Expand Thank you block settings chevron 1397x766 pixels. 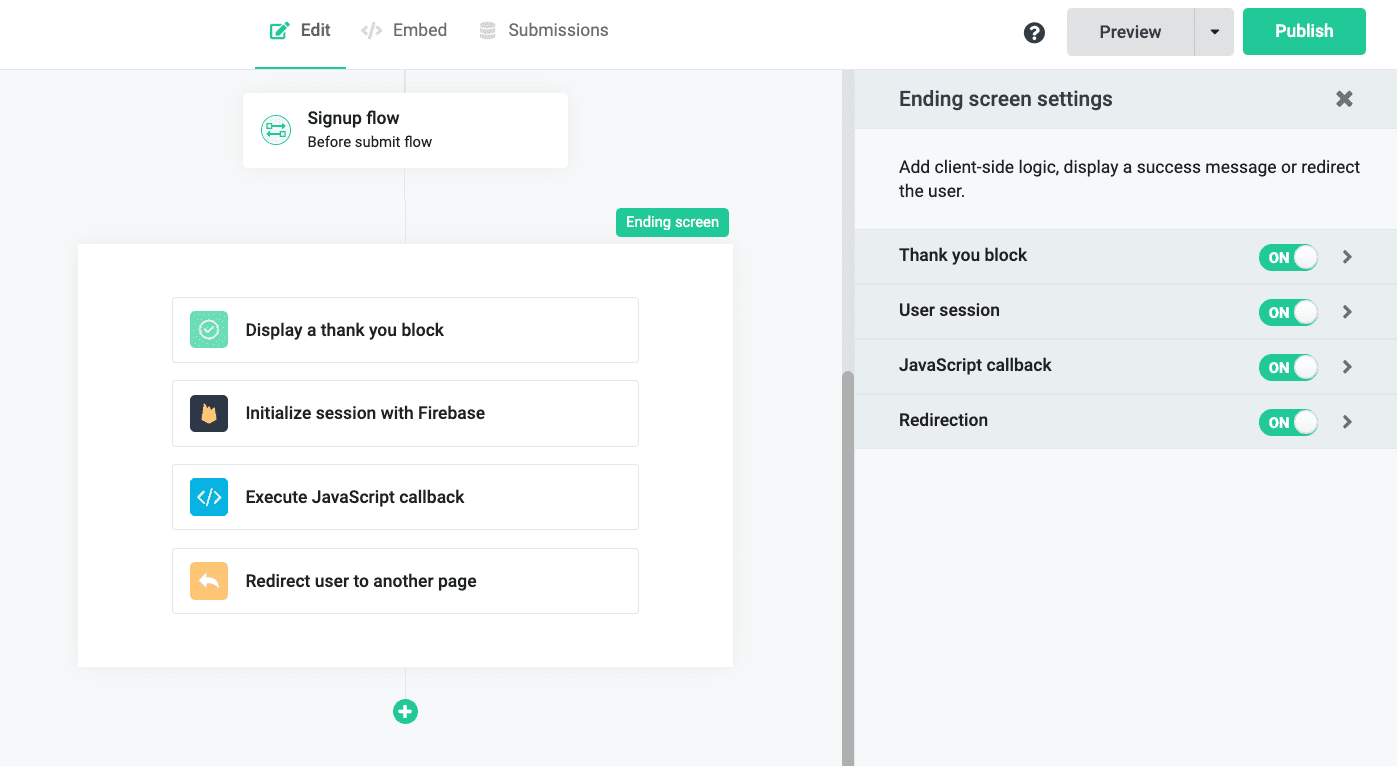click(1347, 257)
